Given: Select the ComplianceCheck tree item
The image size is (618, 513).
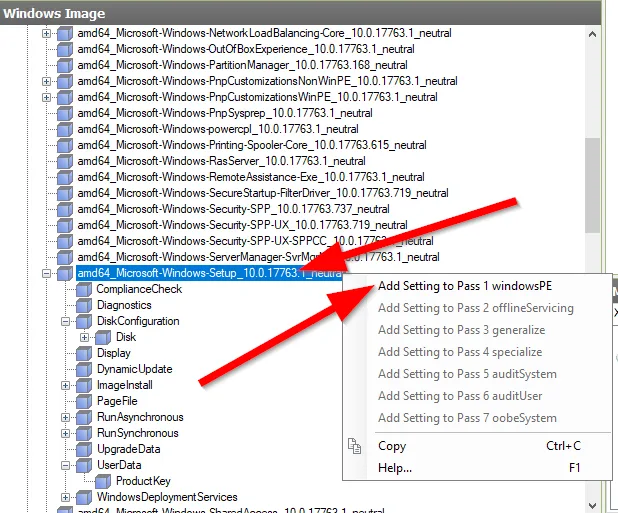Looking at the screenshot, I should click(139, 289).
